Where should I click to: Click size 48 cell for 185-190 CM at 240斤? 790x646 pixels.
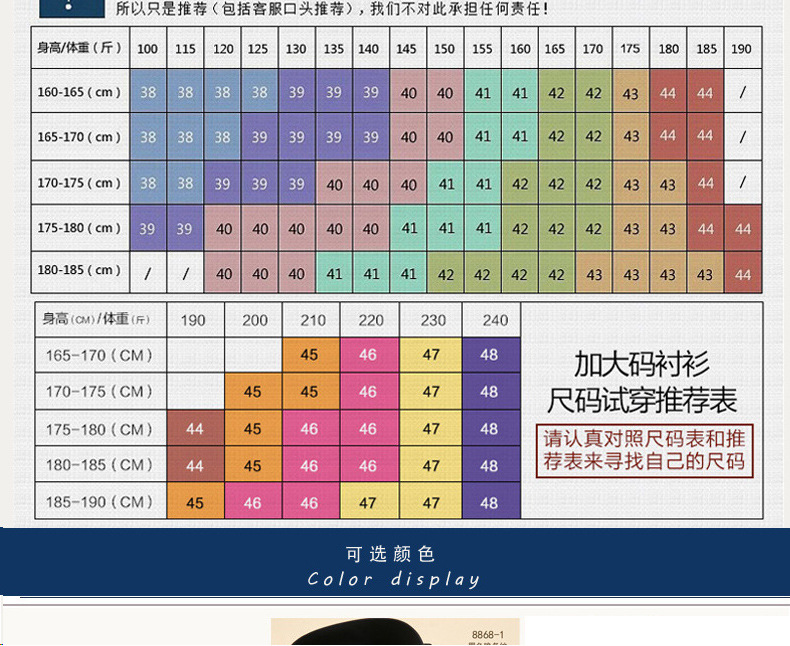point(489,502)
